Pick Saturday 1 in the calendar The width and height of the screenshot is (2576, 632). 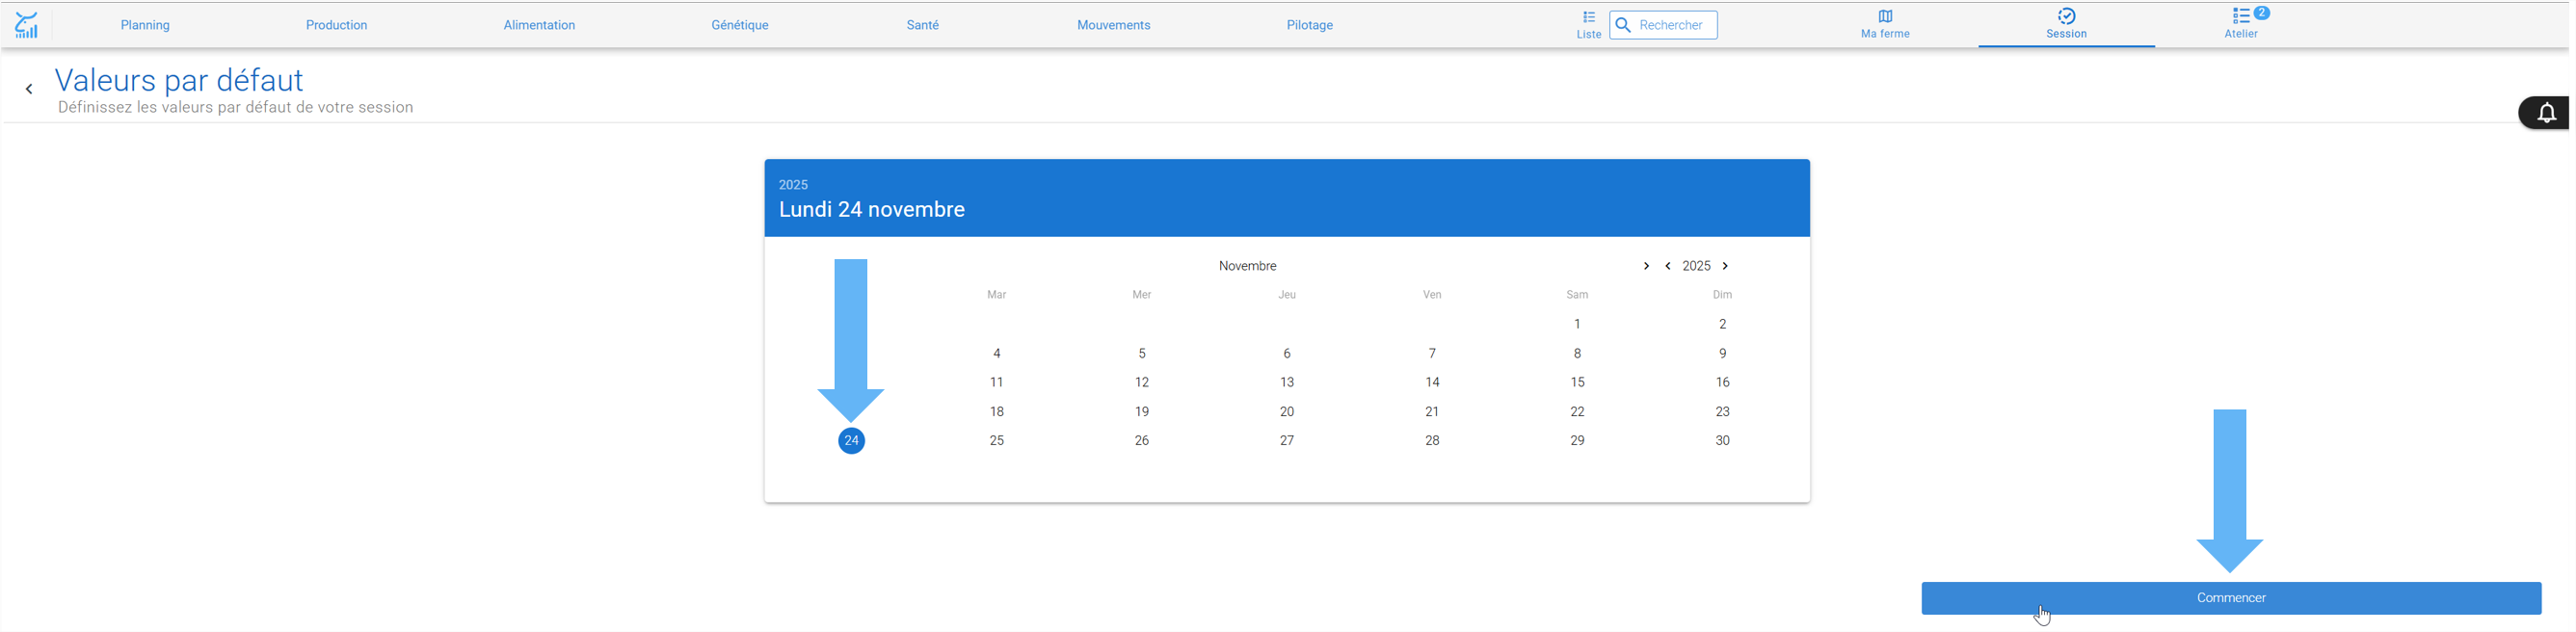[x=1577, y=324]
